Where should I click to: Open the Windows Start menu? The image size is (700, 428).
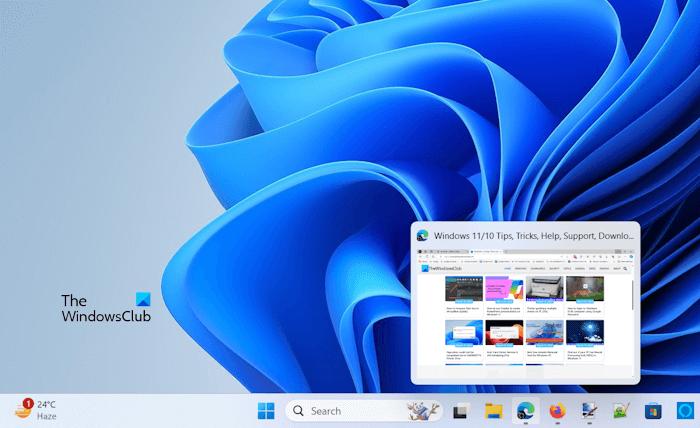click(x=266, y=410)
